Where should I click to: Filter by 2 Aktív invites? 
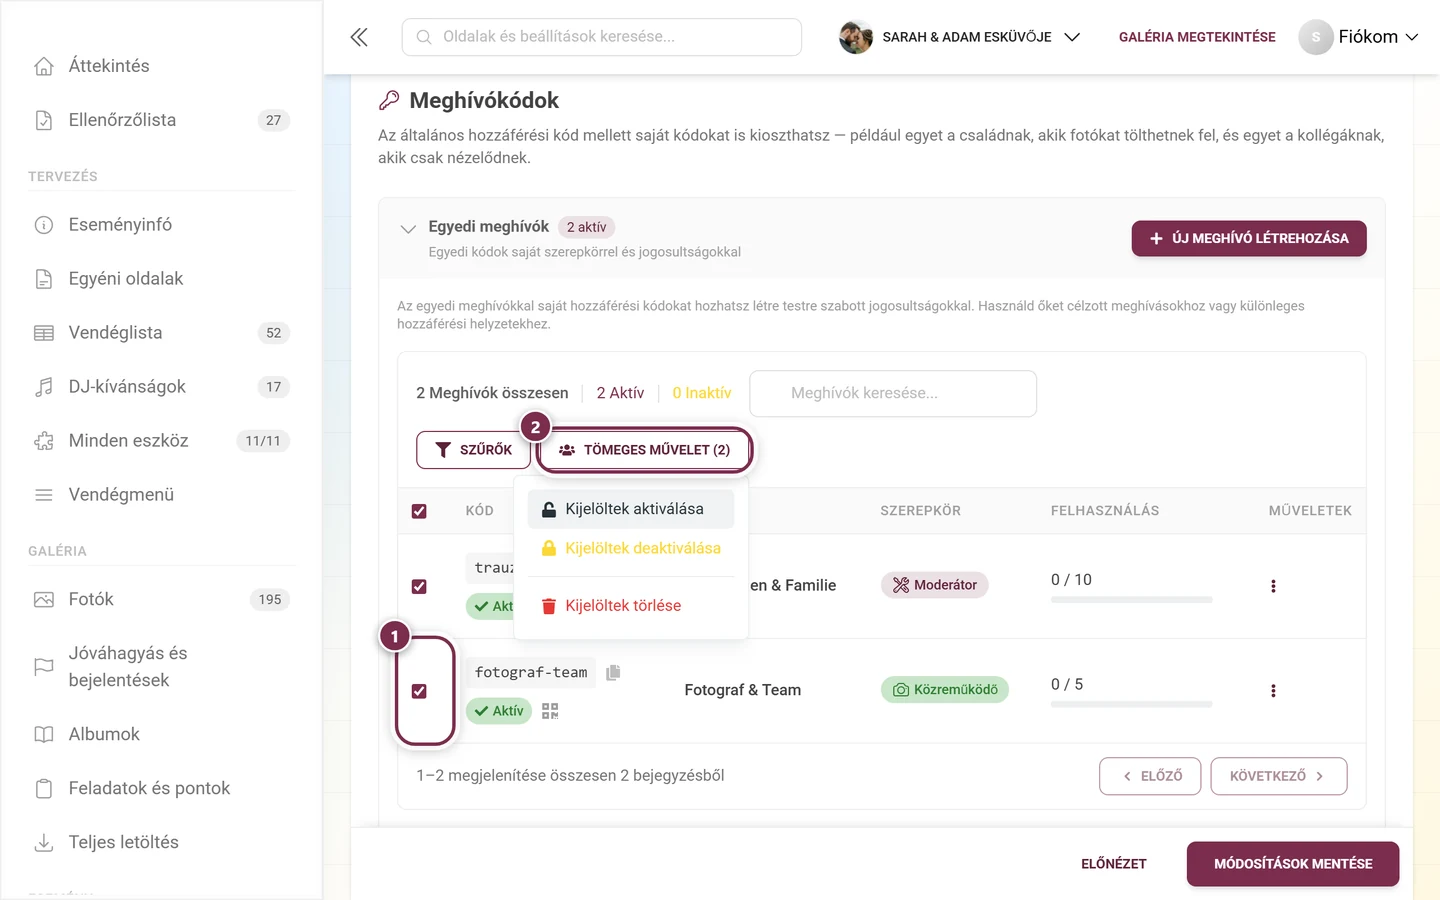click(620, 393)
